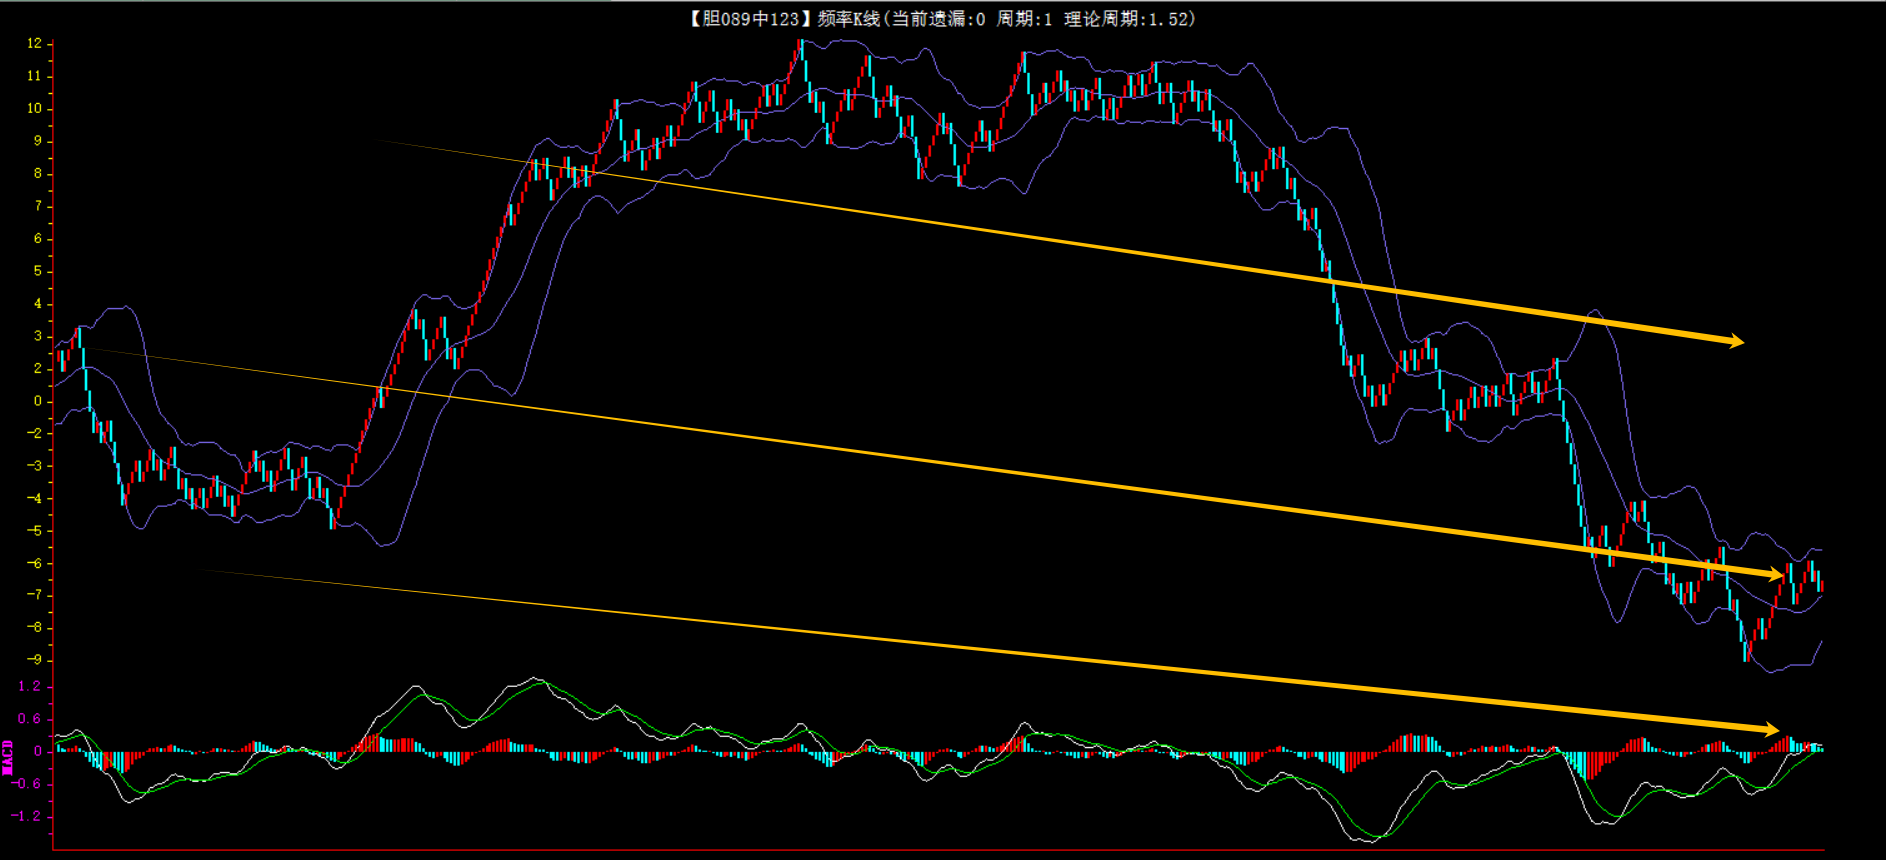The width and height of the screenshot is (1886, 860).
Task: Click the highest candlestick peak at 12
Action: pos(801,47)
